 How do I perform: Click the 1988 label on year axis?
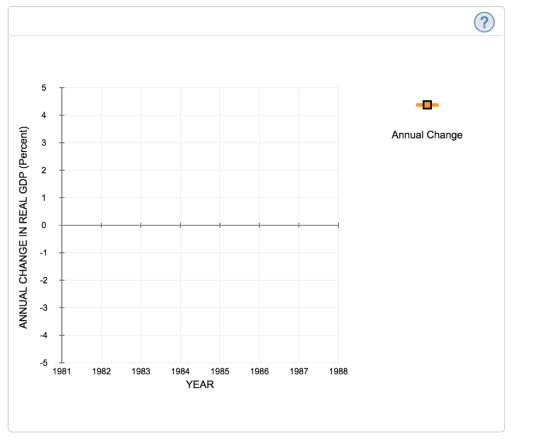pyautogui.click(x=338, y=371)
